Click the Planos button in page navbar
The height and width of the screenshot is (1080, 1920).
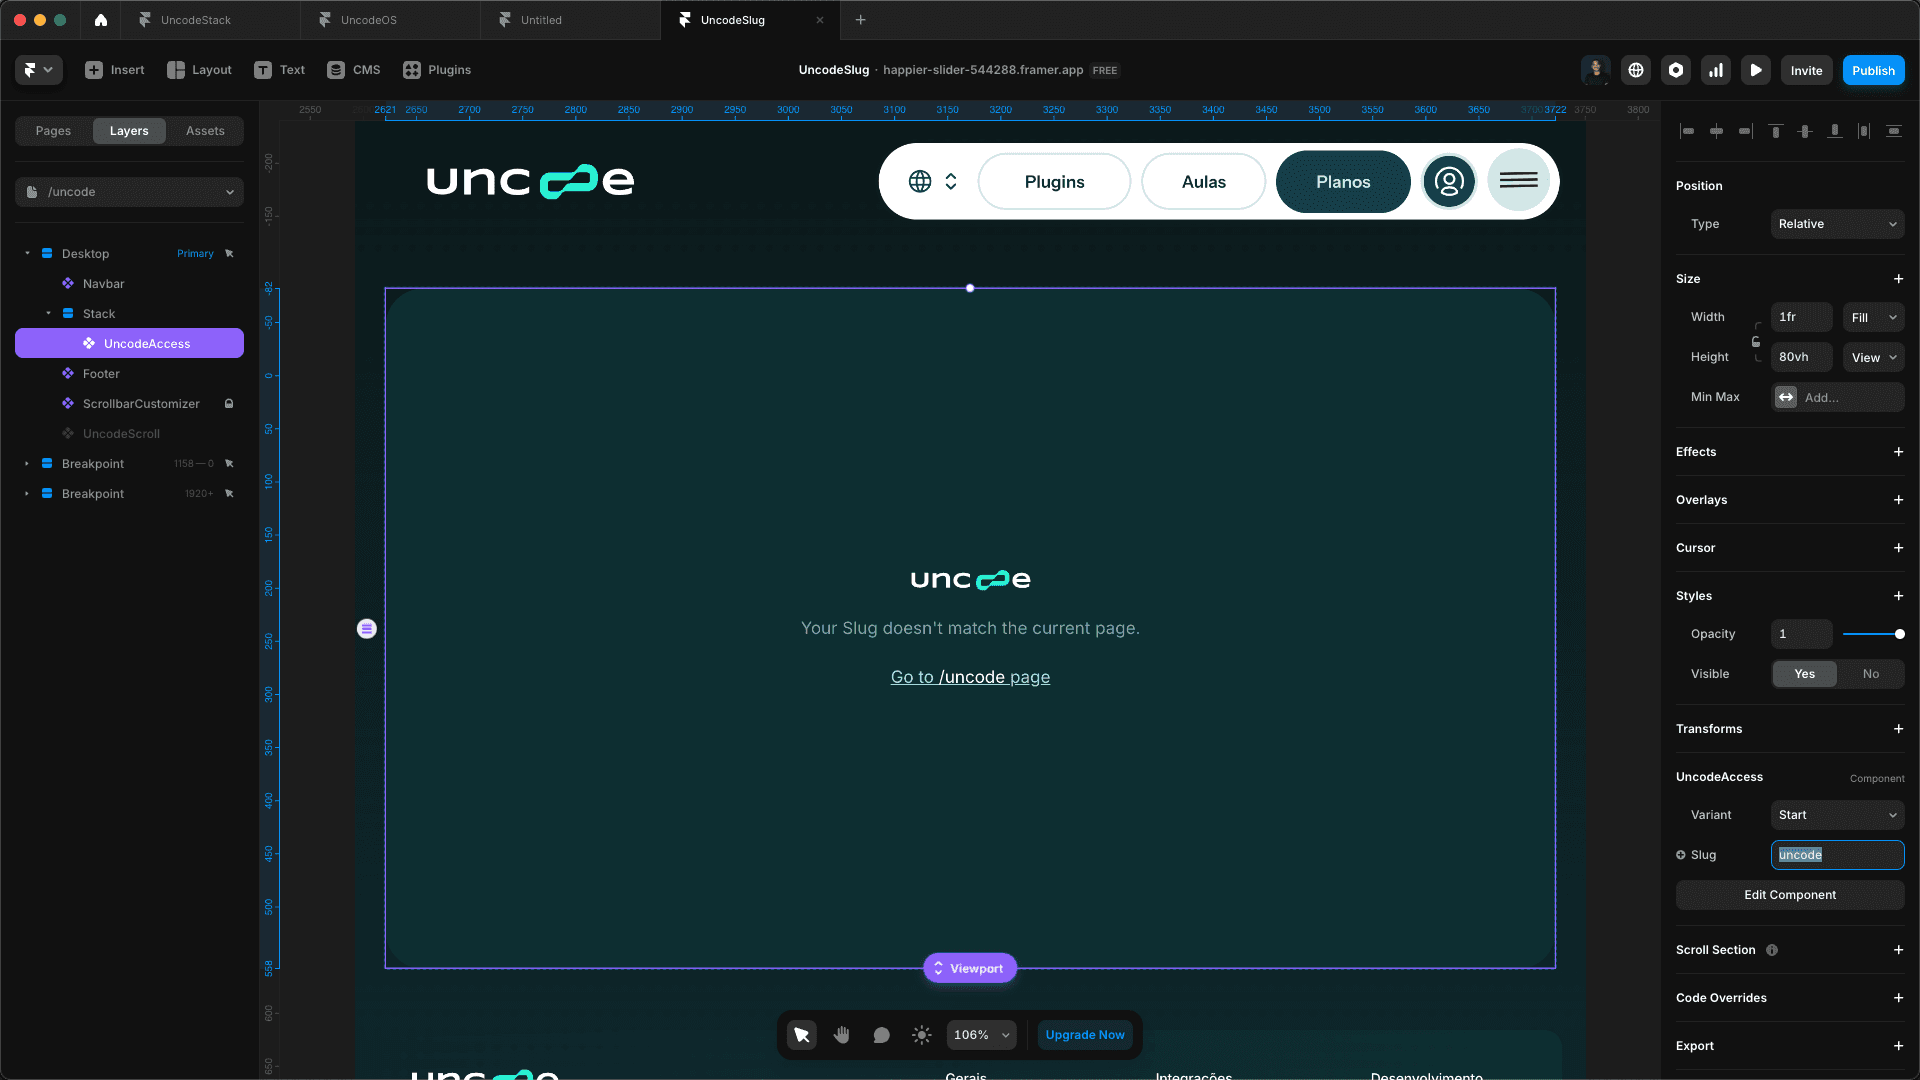click(x=1343, y=182)
